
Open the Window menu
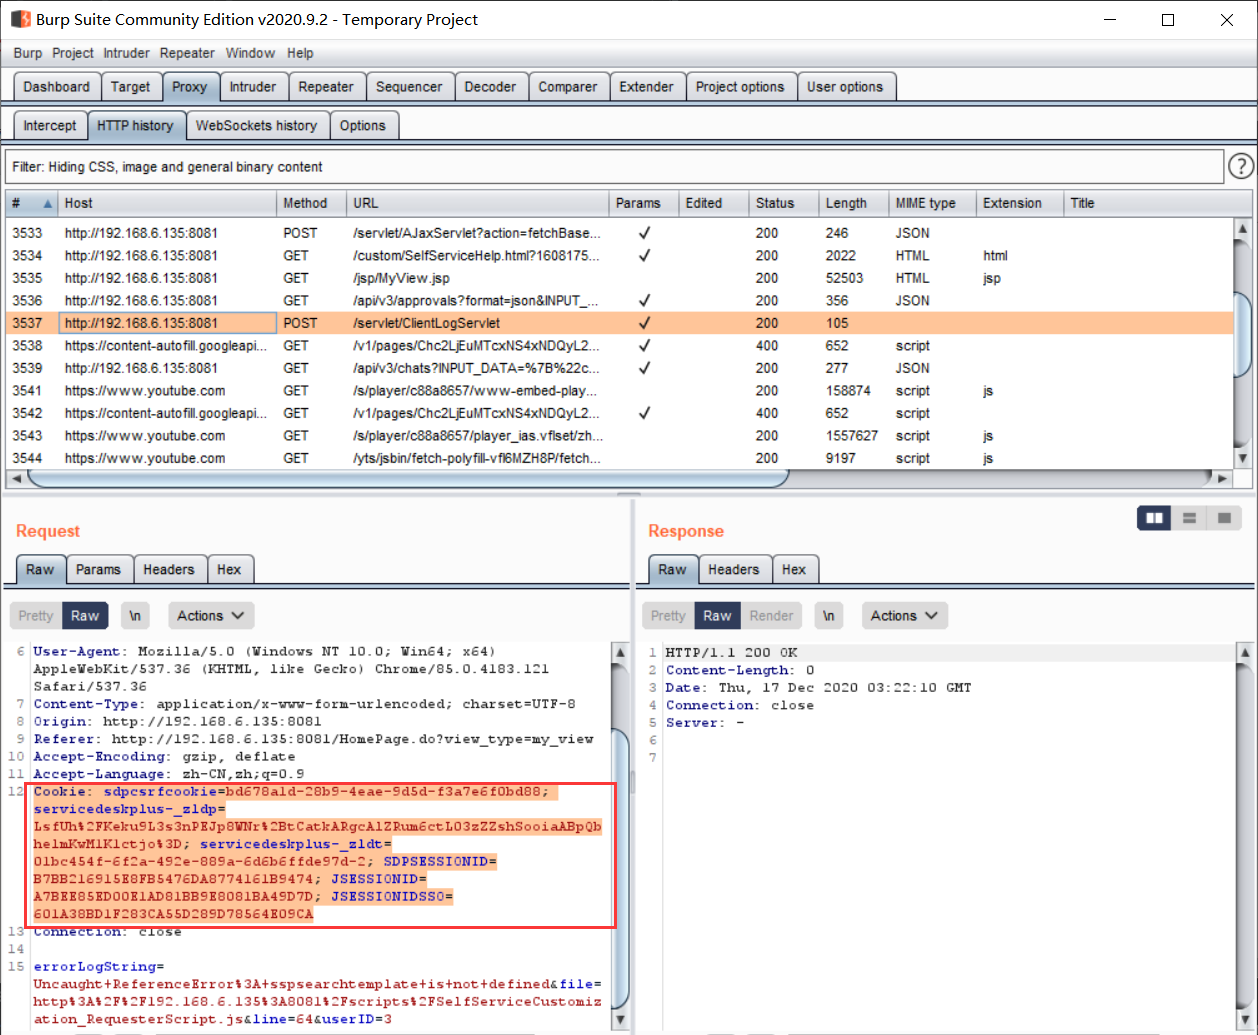(250, 53)
